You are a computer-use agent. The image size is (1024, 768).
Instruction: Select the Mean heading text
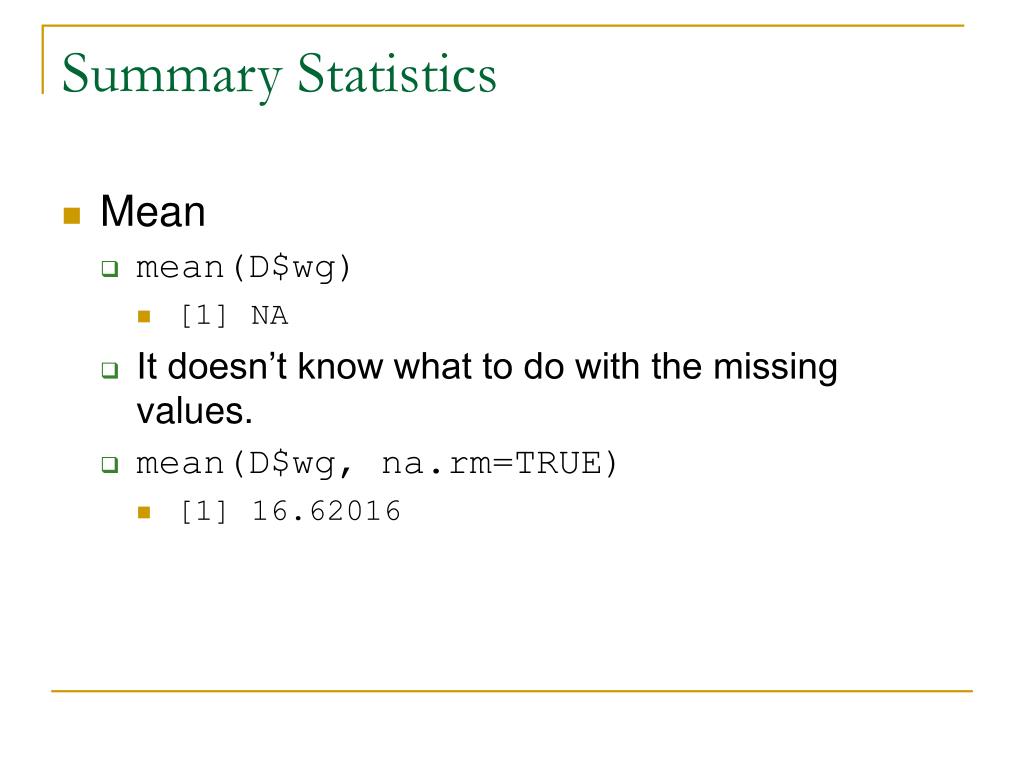click(153, 212)
